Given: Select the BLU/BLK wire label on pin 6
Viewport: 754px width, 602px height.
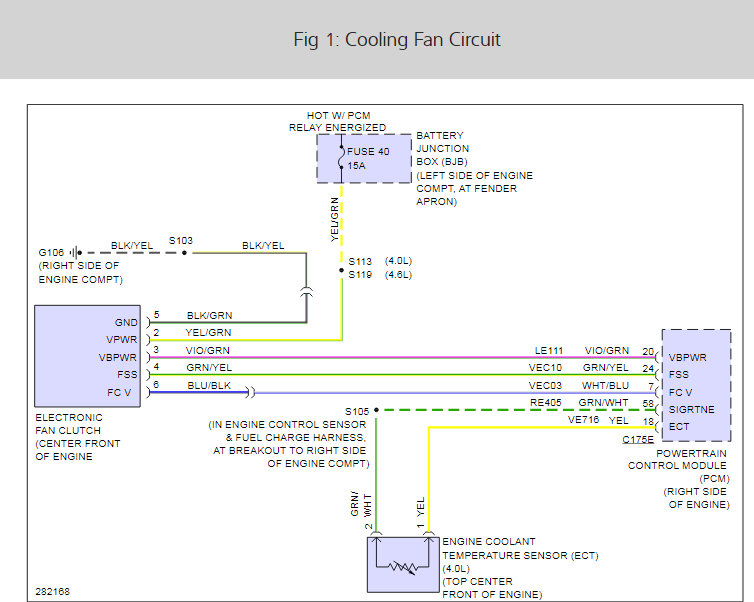Looking at the screenshot, I should coord(209,385).
